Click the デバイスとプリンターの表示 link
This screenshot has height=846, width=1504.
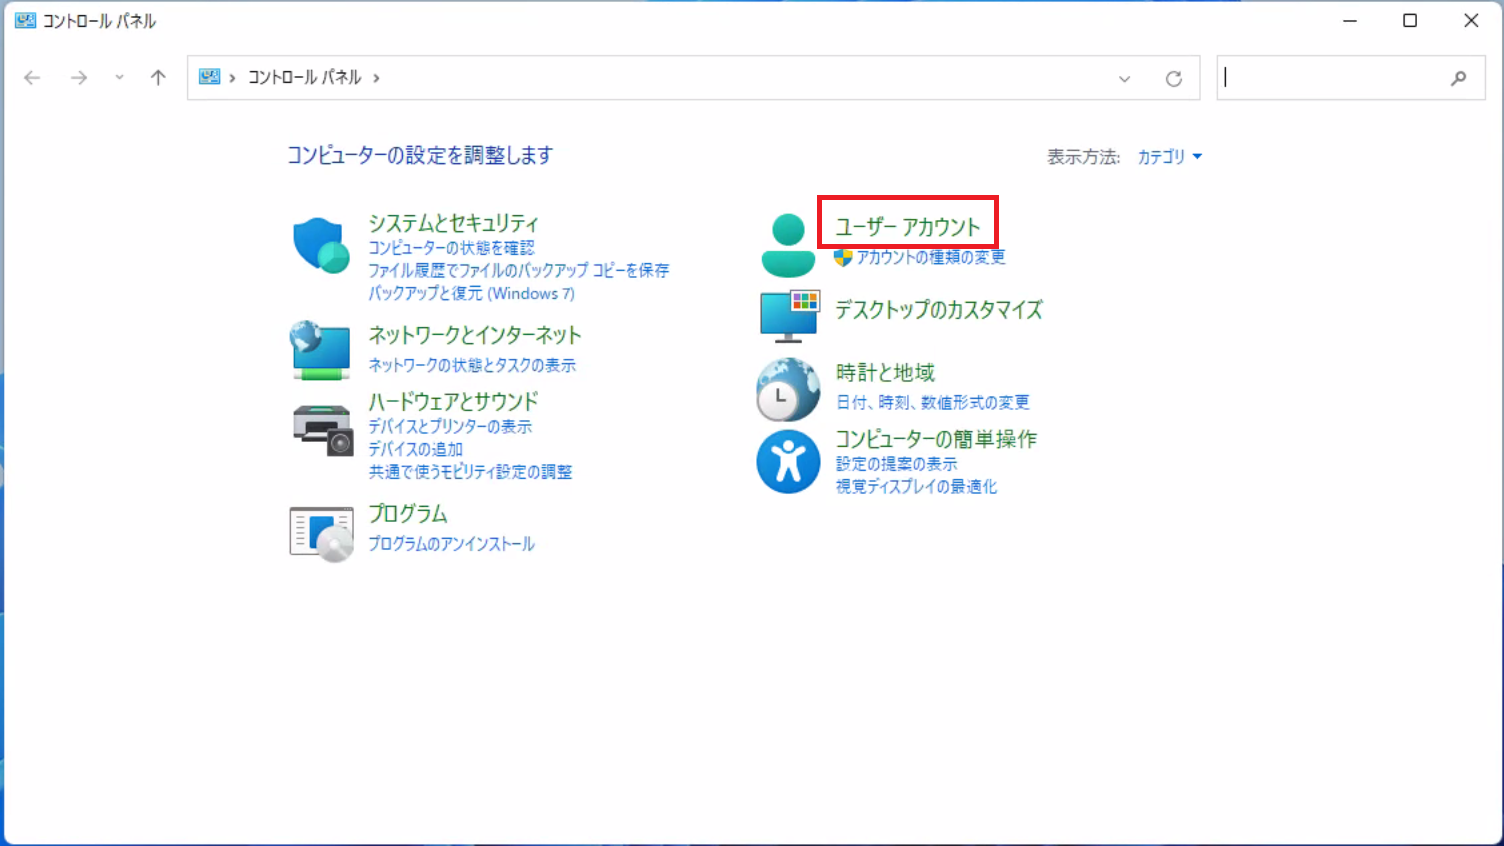click(450, 427)
